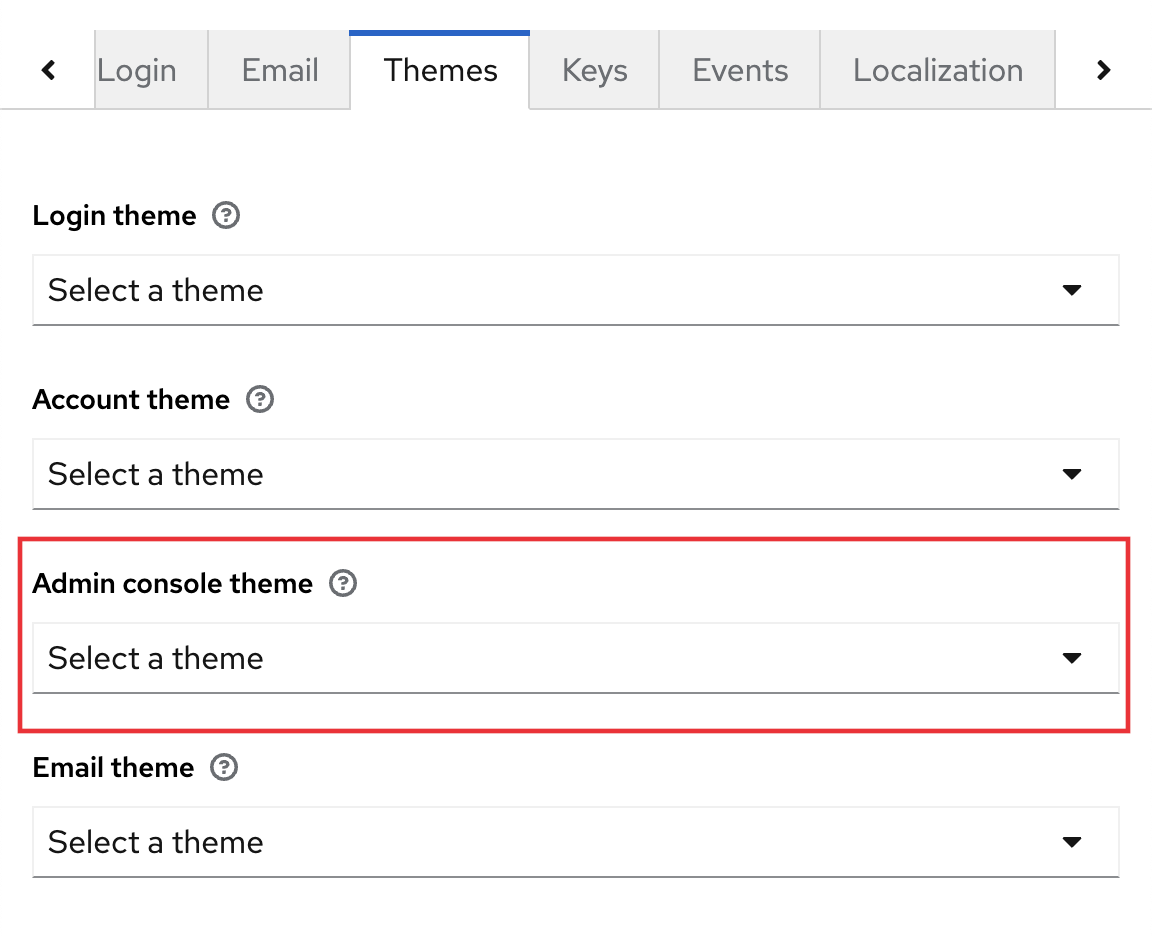Click the Login theme field label
The width and height of the screenshot is (1152, 936).
tap(114, 216)
